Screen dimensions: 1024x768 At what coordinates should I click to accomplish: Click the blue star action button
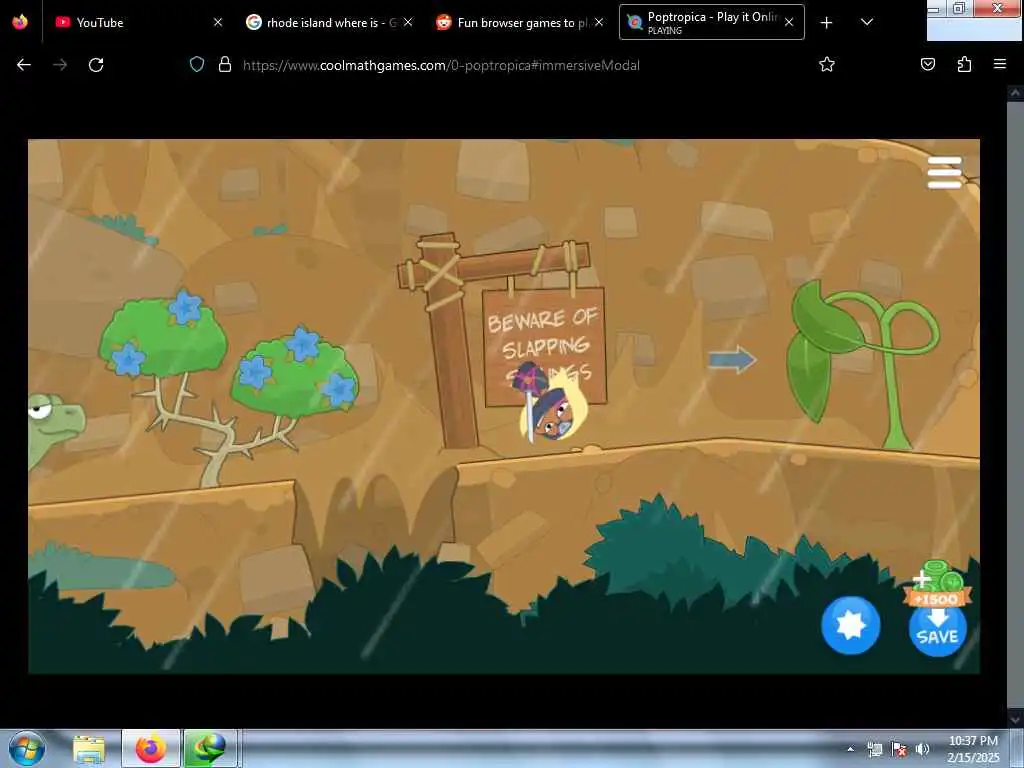[x=850, y=625]
